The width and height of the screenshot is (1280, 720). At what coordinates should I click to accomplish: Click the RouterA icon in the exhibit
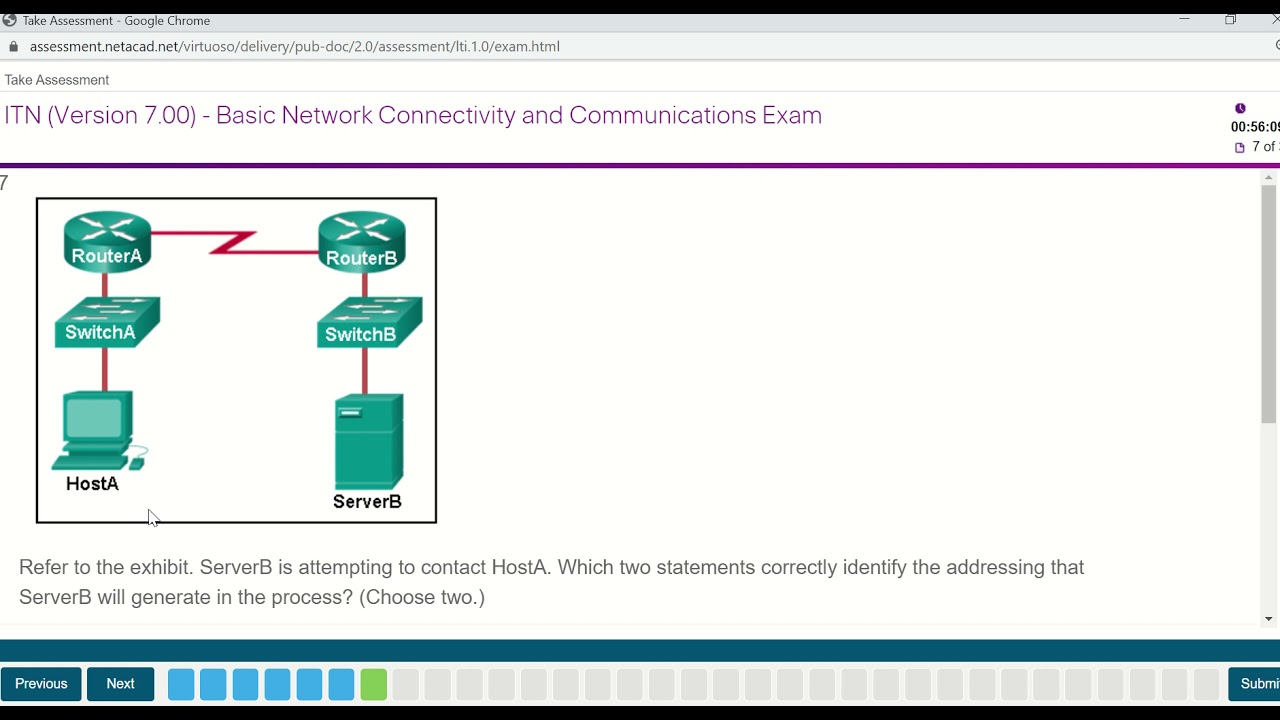pos(107,242)
